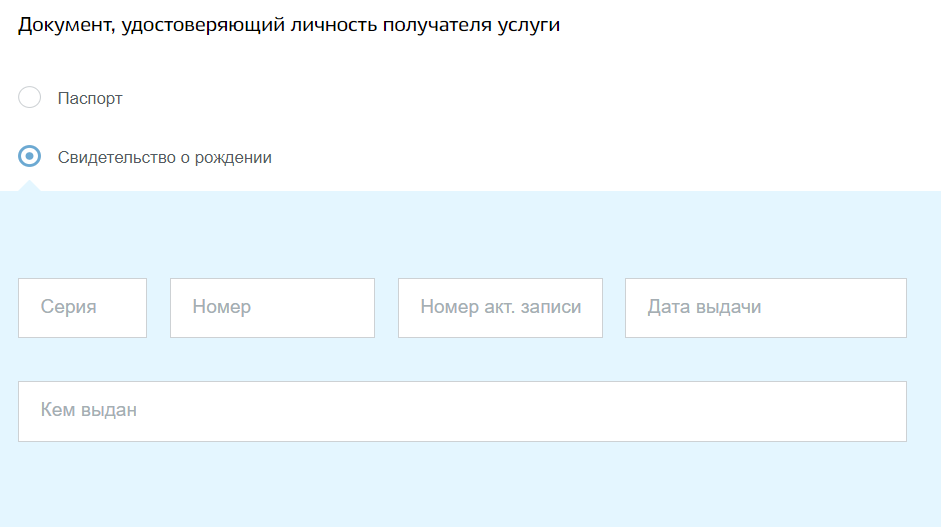This screenshot has height=527, width=951.
Task: Click empty light-blue panel area below Кем выдан
Action: click(462, 485)
